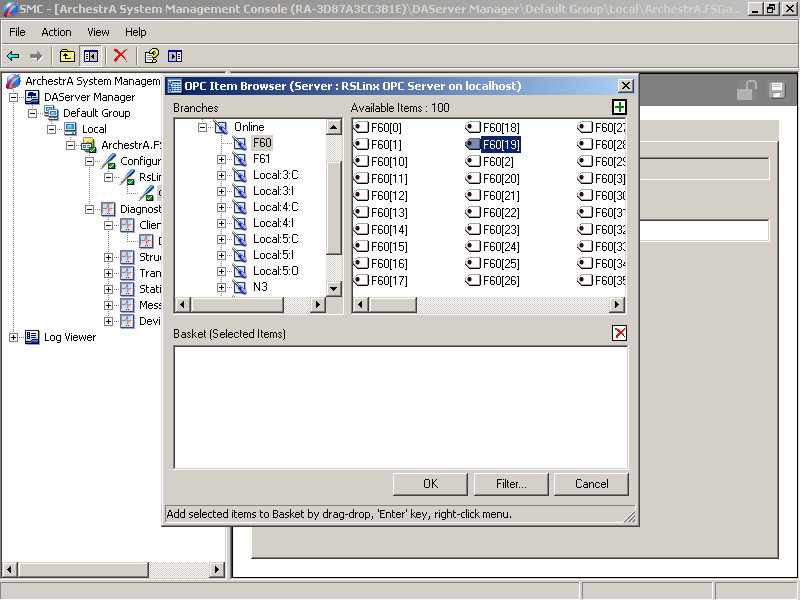Expand the Log Viewer tree node
800x600 pixels.
(x=14, y=337)
